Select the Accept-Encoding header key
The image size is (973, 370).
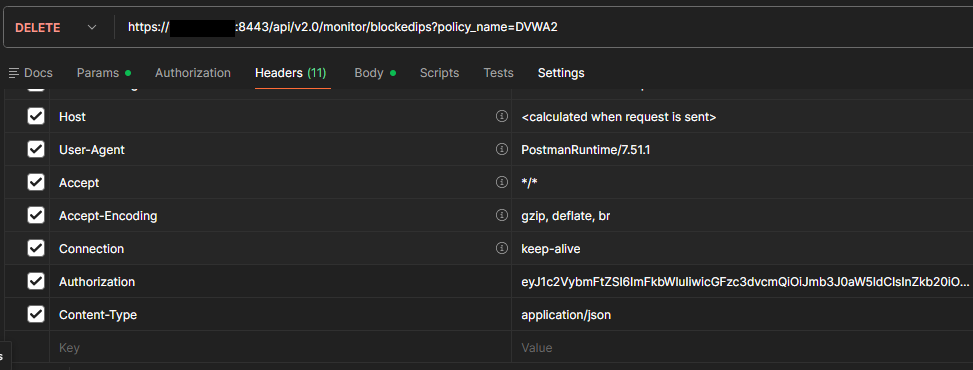(x=108, y=216)
